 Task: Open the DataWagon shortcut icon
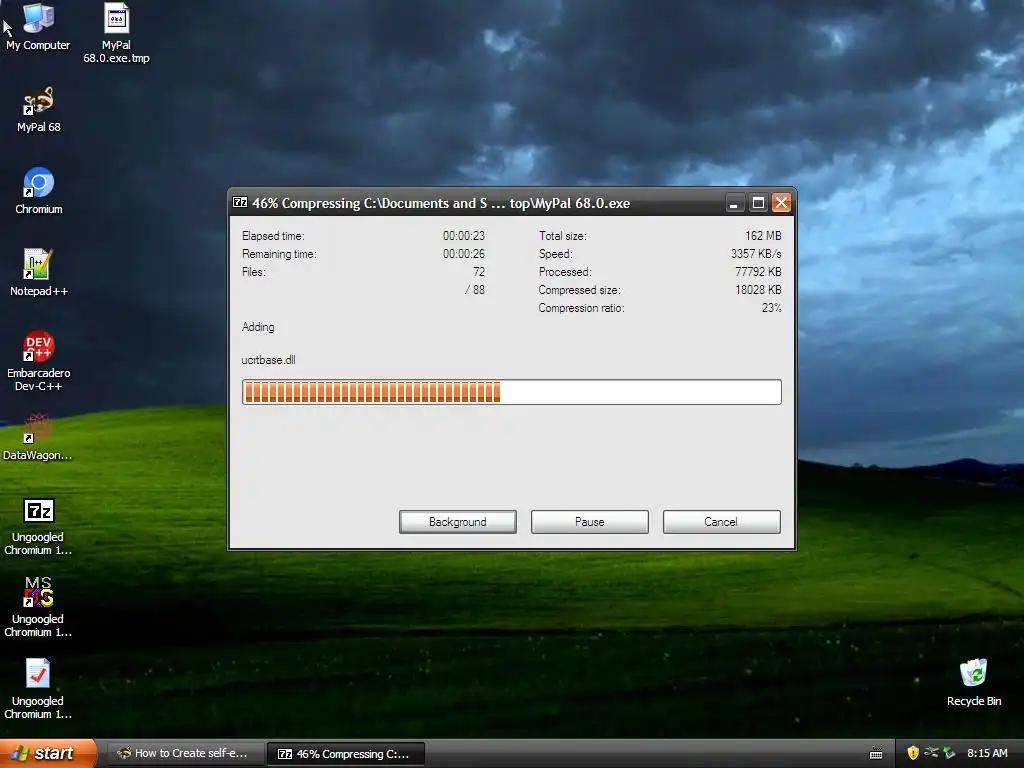tap(38, 438)
